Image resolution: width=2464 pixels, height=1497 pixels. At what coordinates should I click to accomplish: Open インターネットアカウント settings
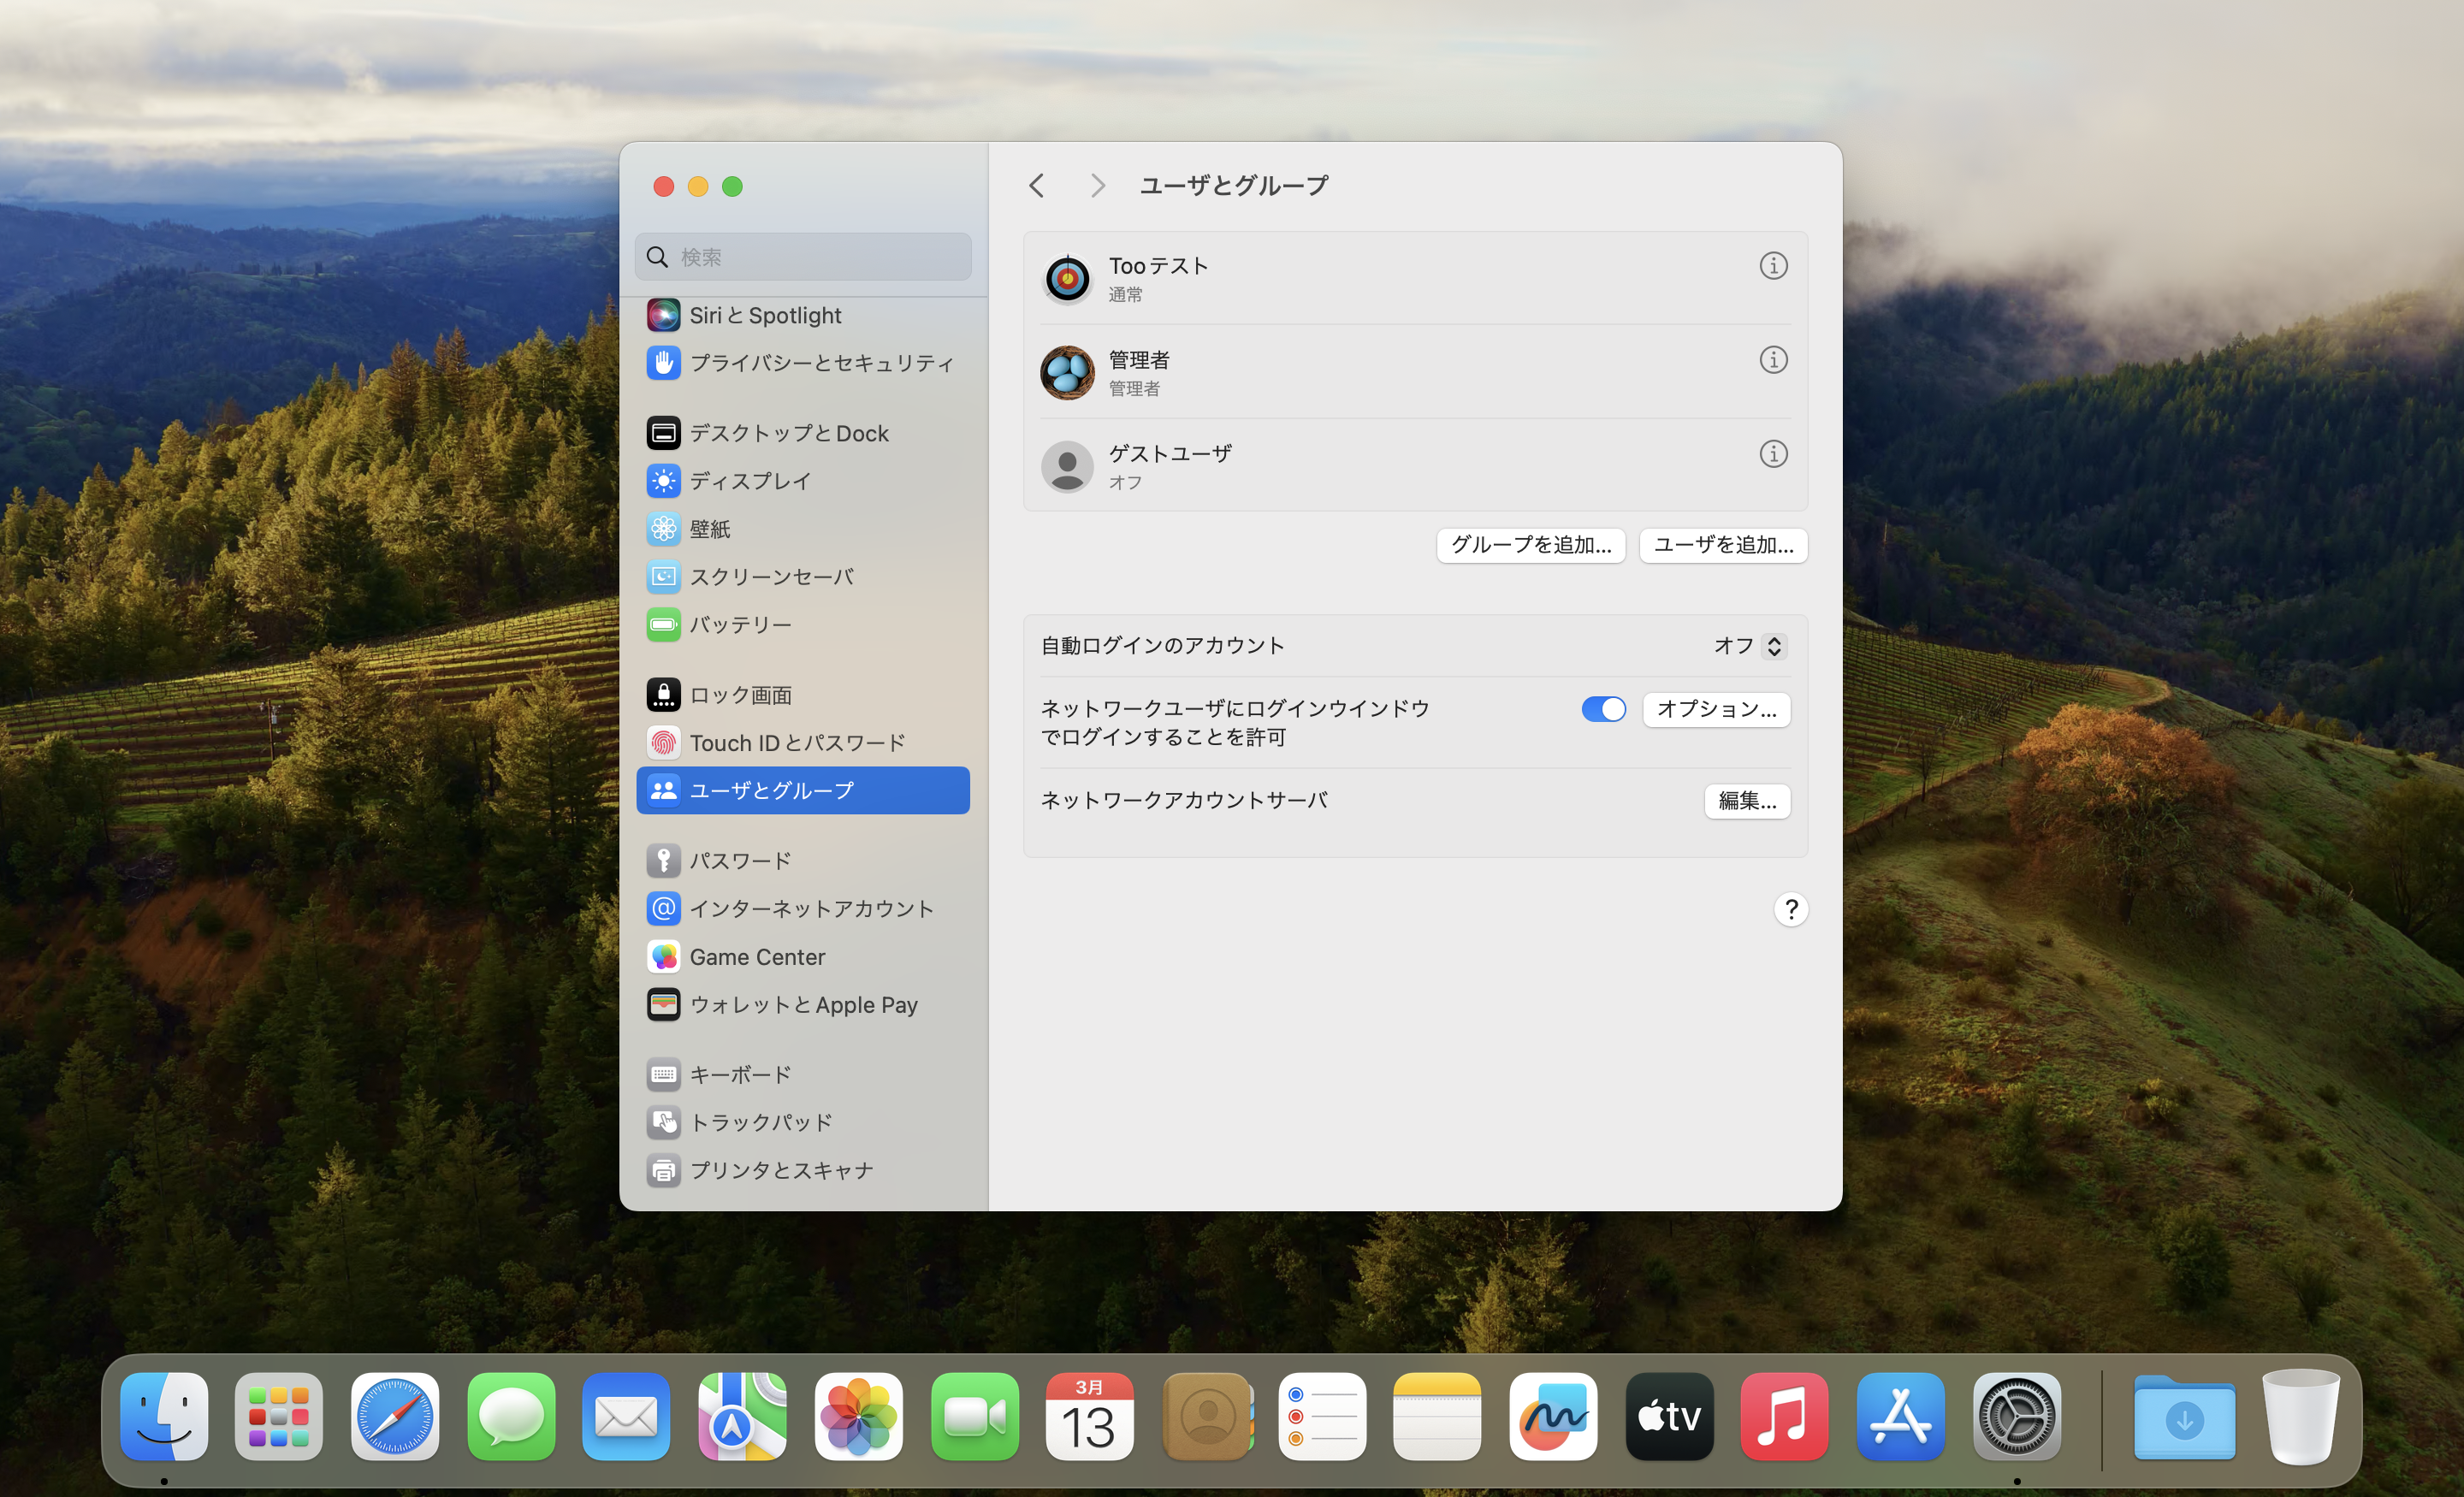pos(802,909)
